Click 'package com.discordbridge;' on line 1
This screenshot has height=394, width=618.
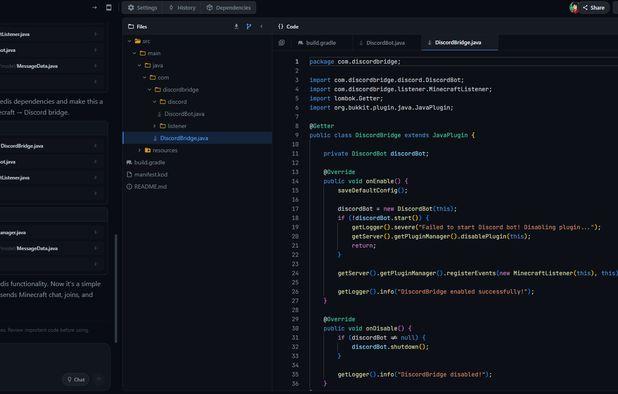355,61
